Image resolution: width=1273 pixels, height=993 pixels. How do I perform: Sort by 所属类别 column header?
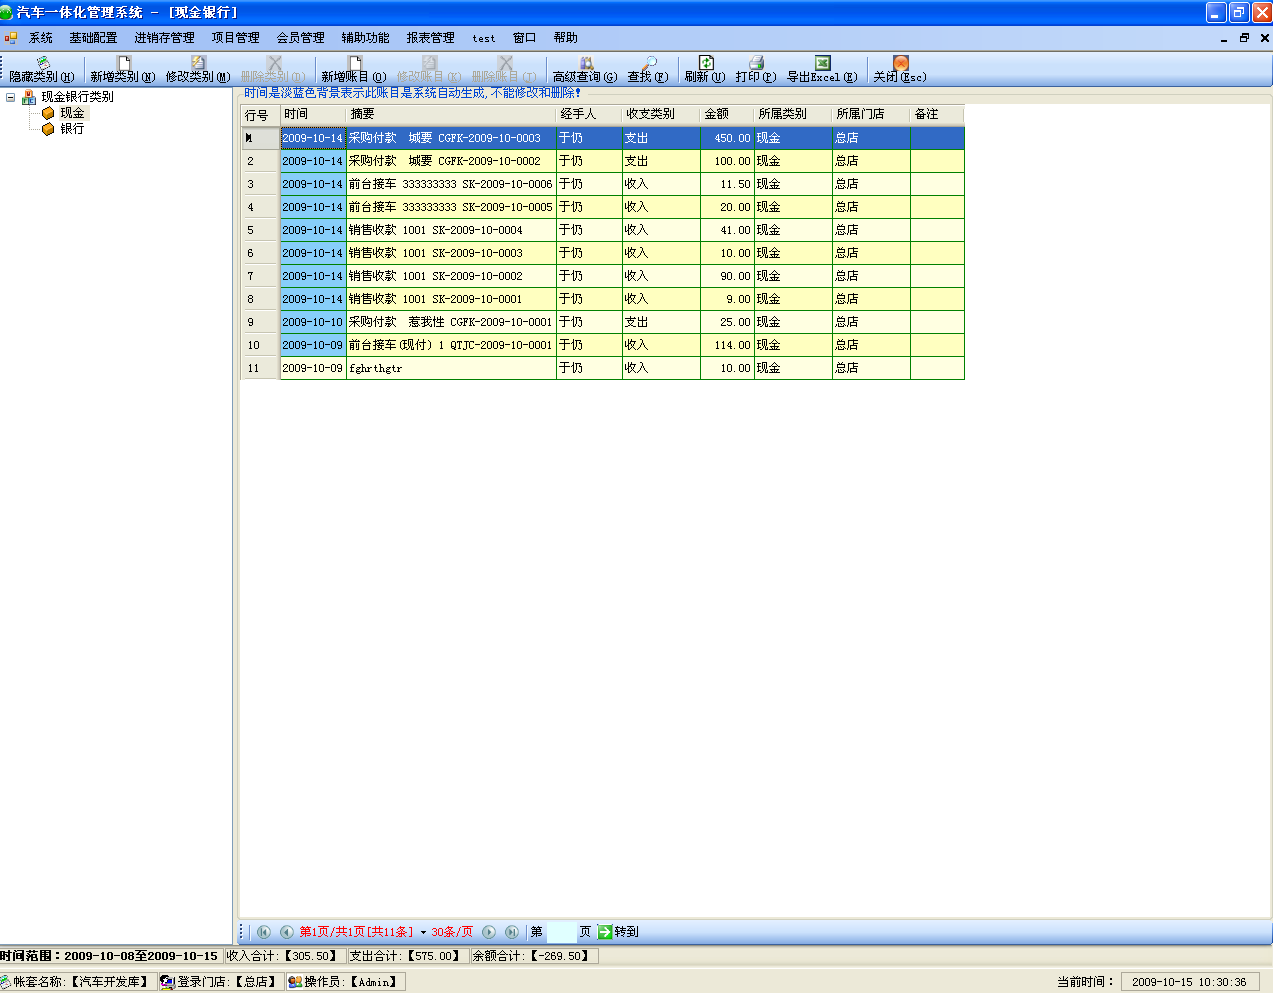click(x=793, y=114)
